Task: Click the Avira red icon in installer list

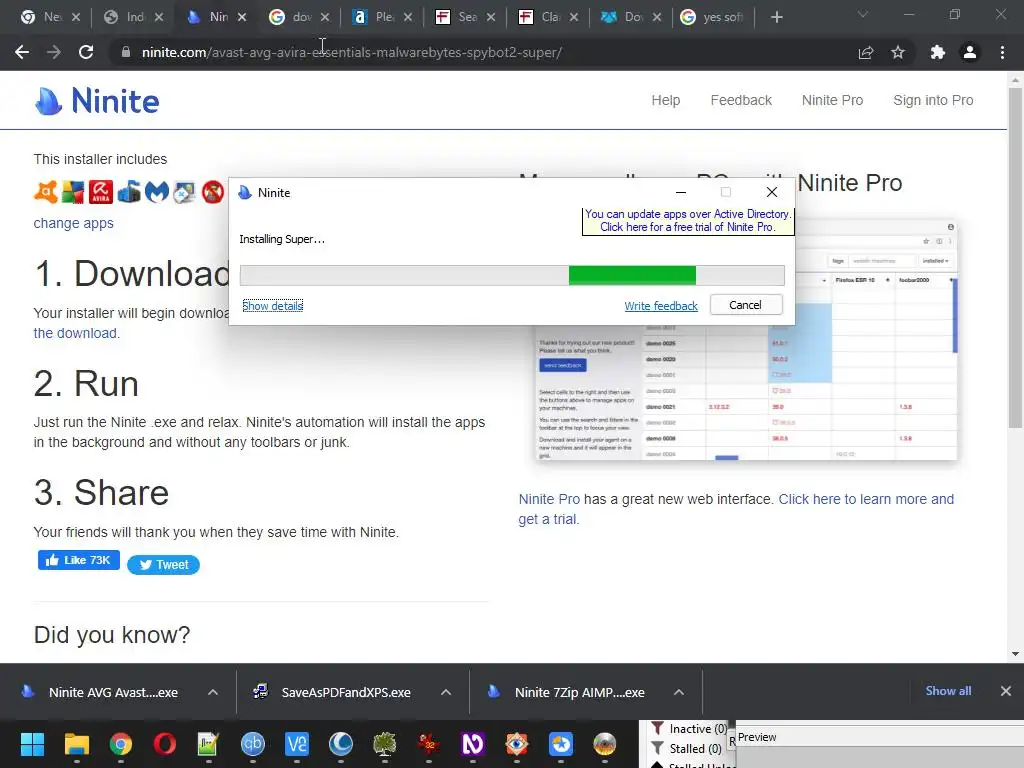Action: point(101,192)
